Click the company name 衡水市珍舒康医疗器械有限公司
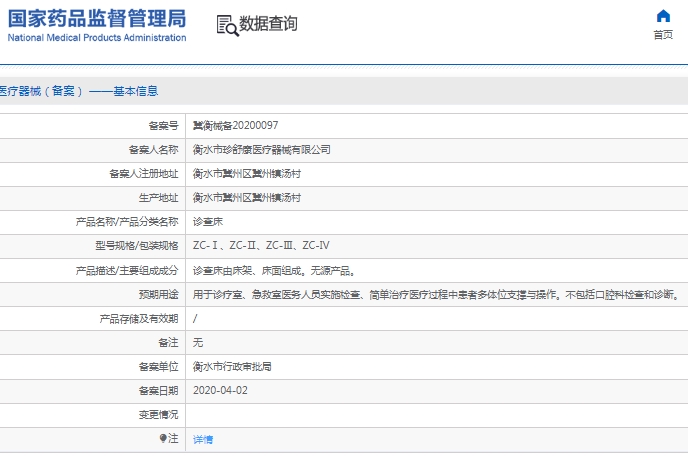This screenshot has height=461, width=688. point(262,150)
